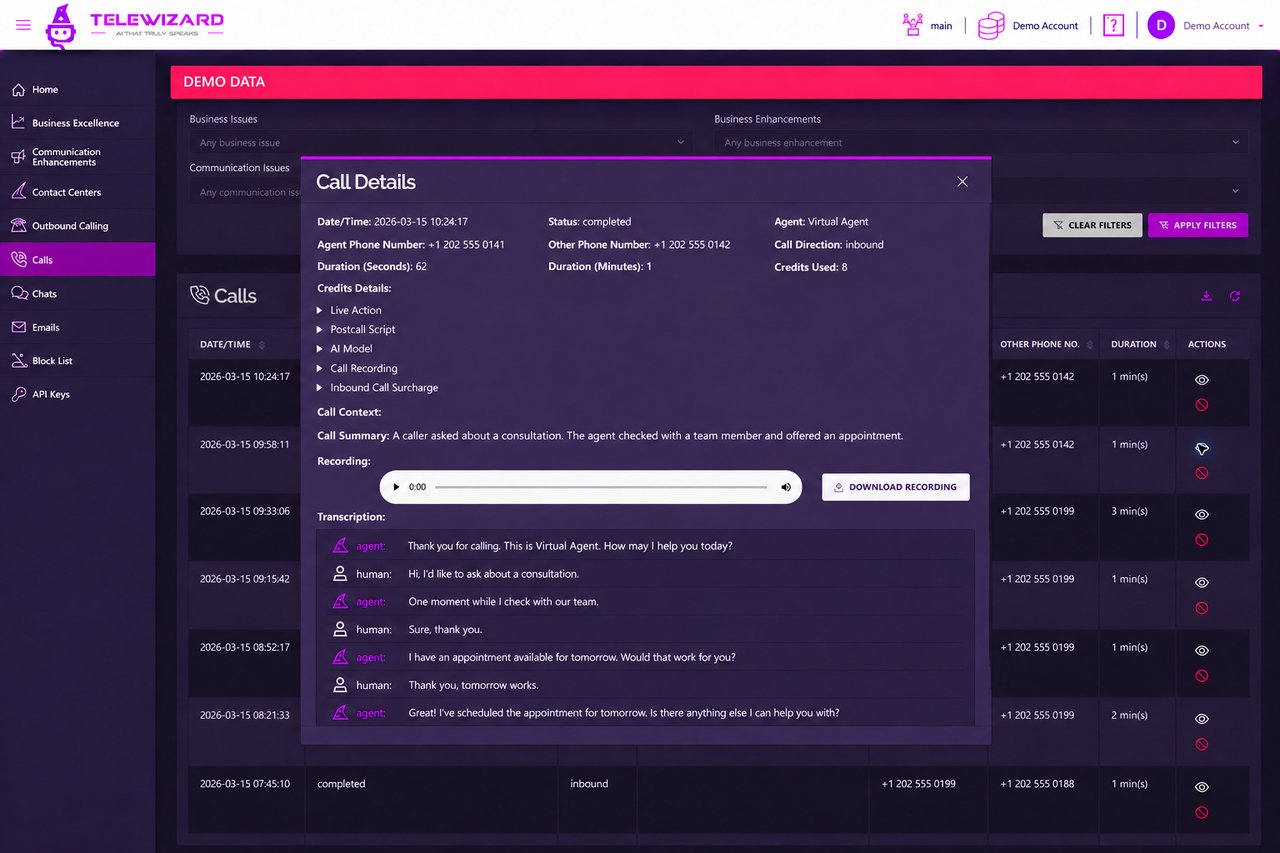The height and width of the screenshot is (853, 1280).
Task: Close the Call Details dialog
Action: [962, 182]
